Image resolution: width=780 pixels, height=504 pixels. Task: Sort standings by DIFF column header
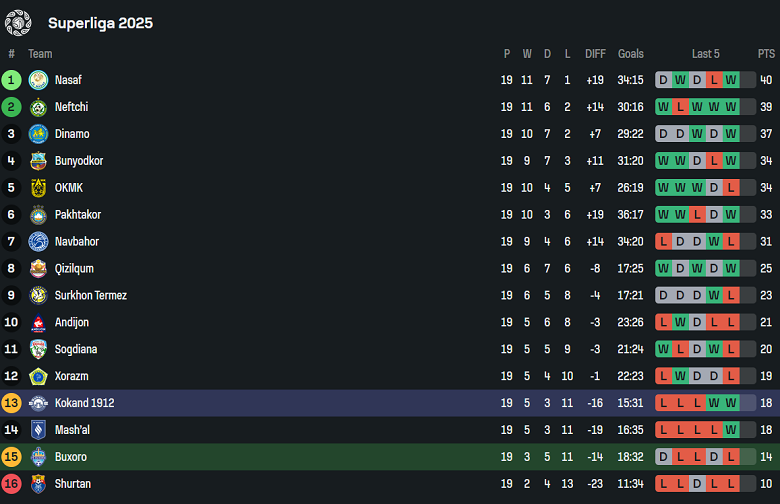(595, 54)
